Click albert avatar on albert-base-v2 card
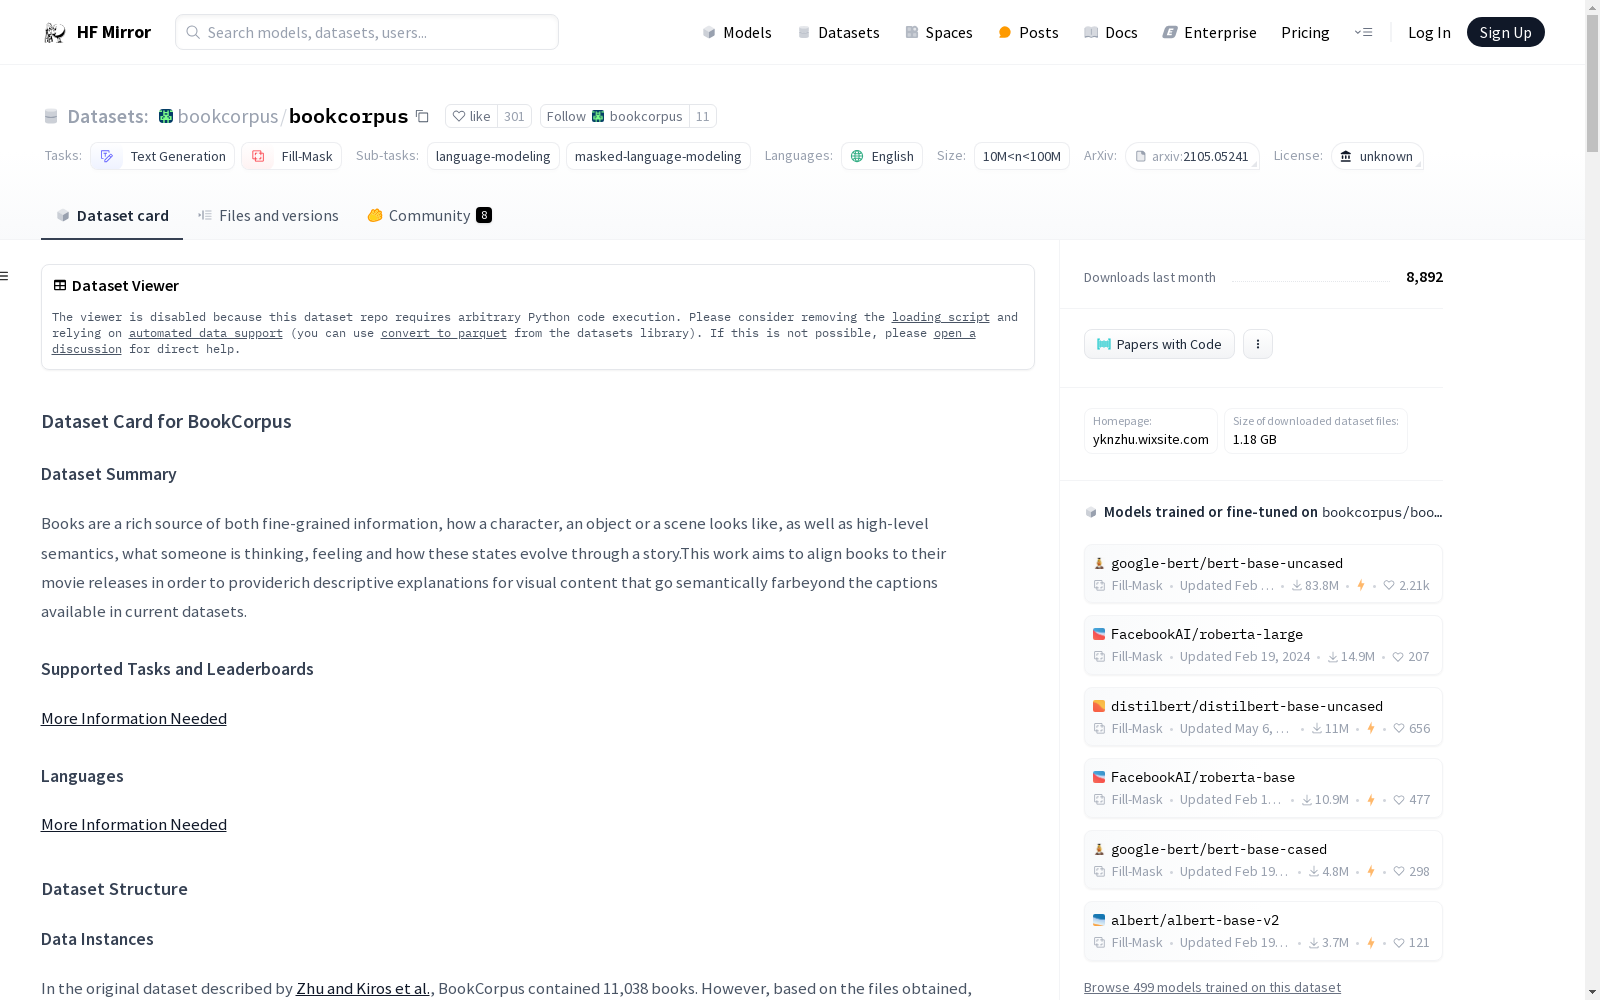 [1099, 920]
